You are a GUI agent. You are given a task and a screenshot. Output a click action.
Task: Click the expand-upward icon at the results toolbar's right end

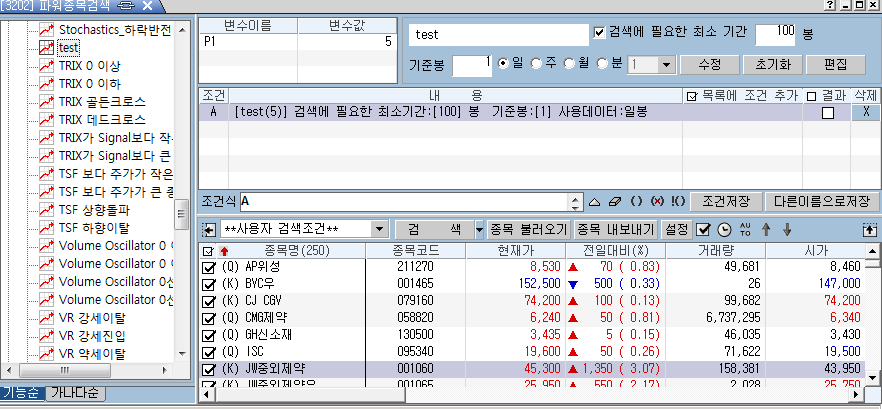(x=870, y=230)
